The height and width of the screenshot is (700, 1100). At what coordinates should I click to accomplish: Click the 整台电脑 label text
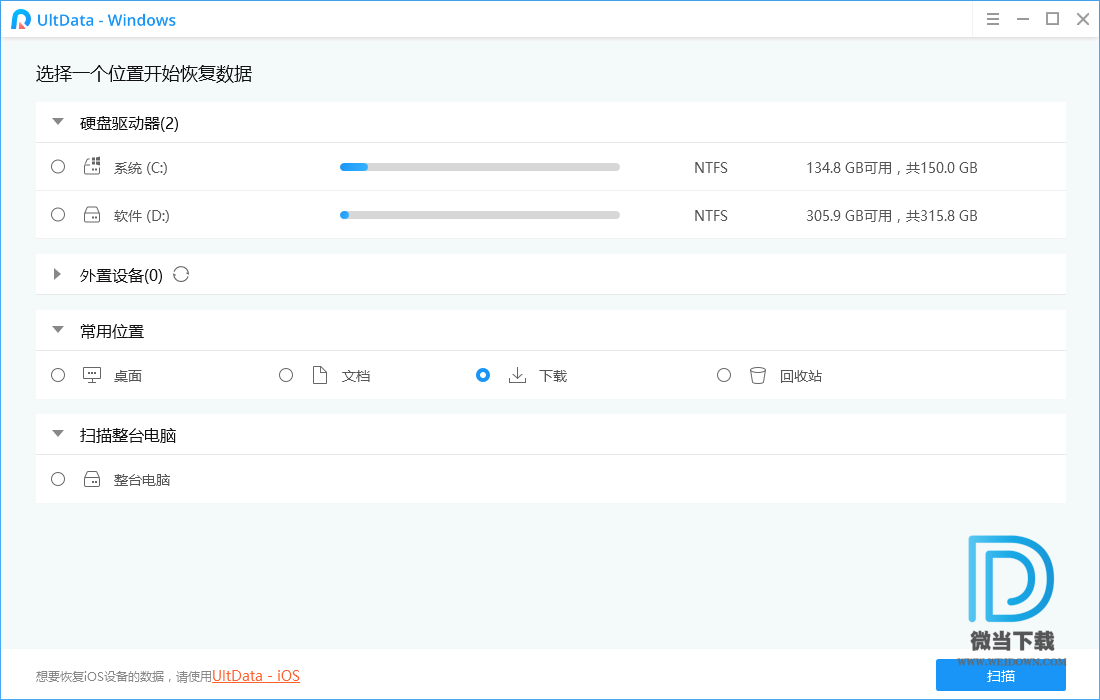pos(142,480)
